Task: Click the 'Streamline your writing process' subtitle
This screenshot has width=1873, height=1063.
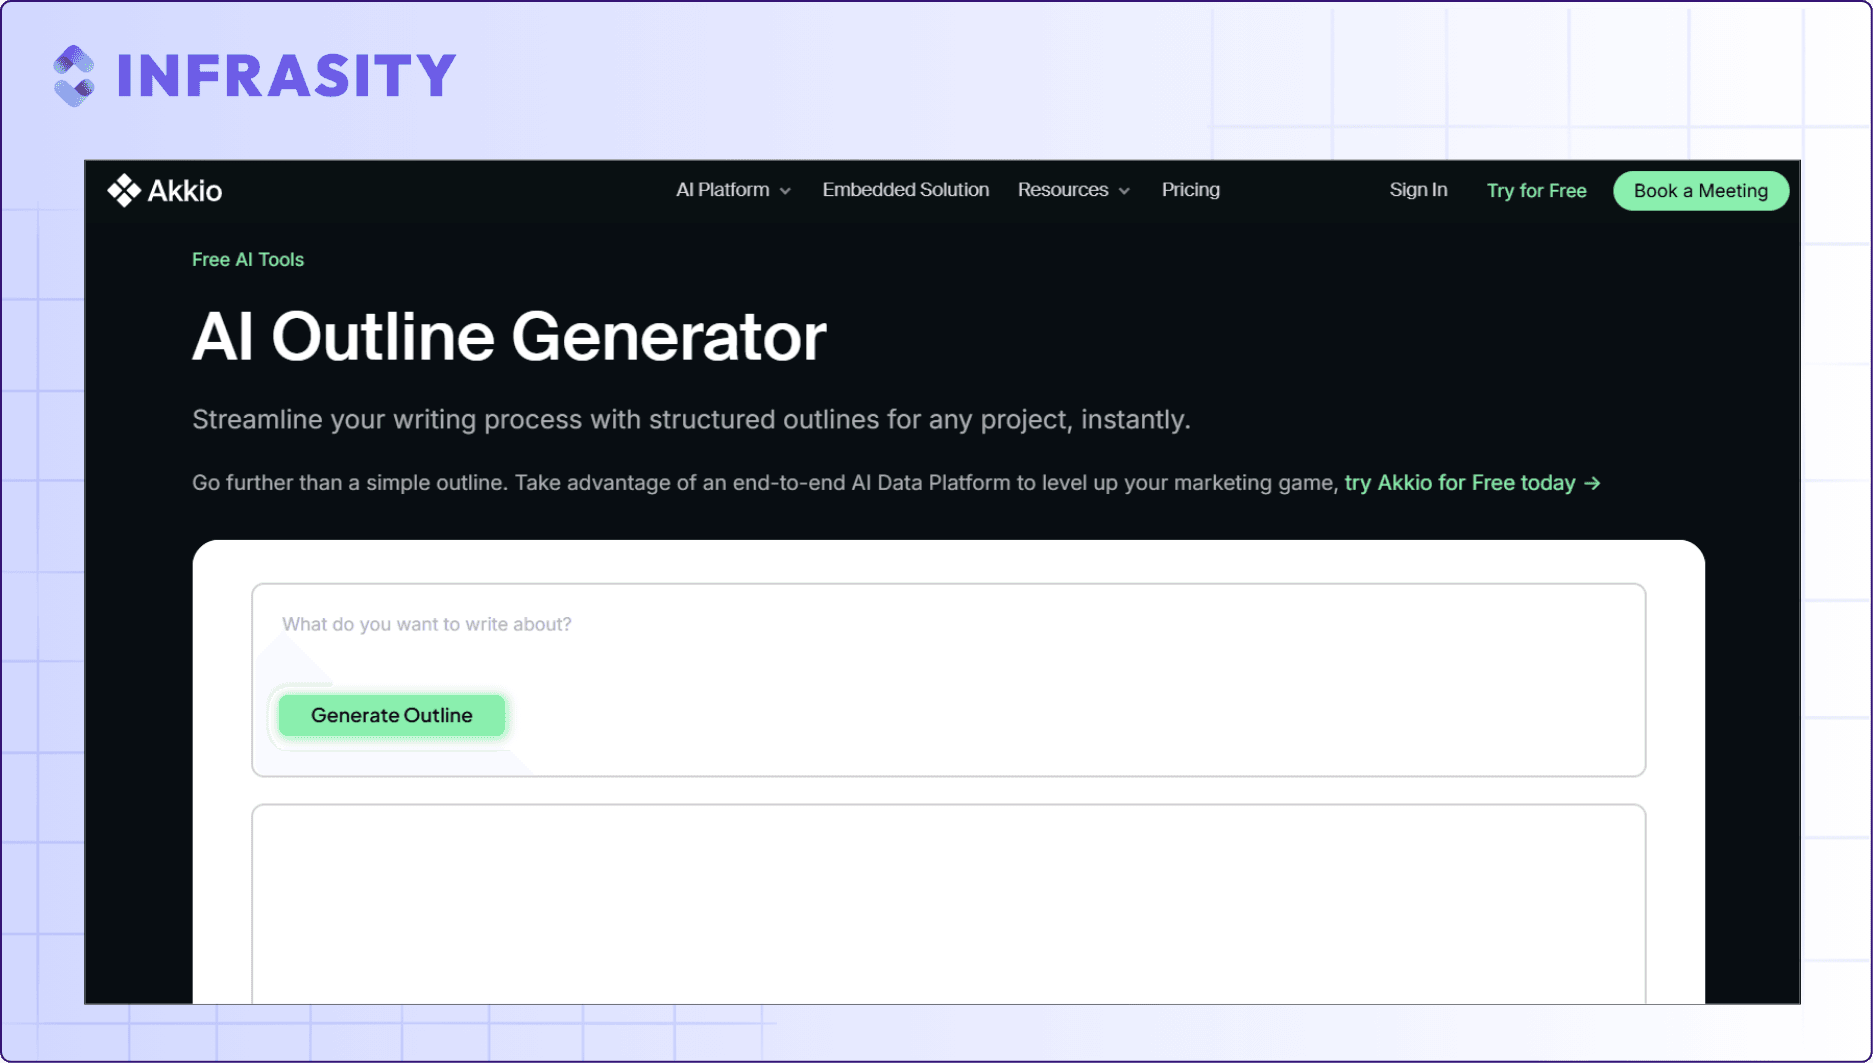Action: (x=691, y=420)
